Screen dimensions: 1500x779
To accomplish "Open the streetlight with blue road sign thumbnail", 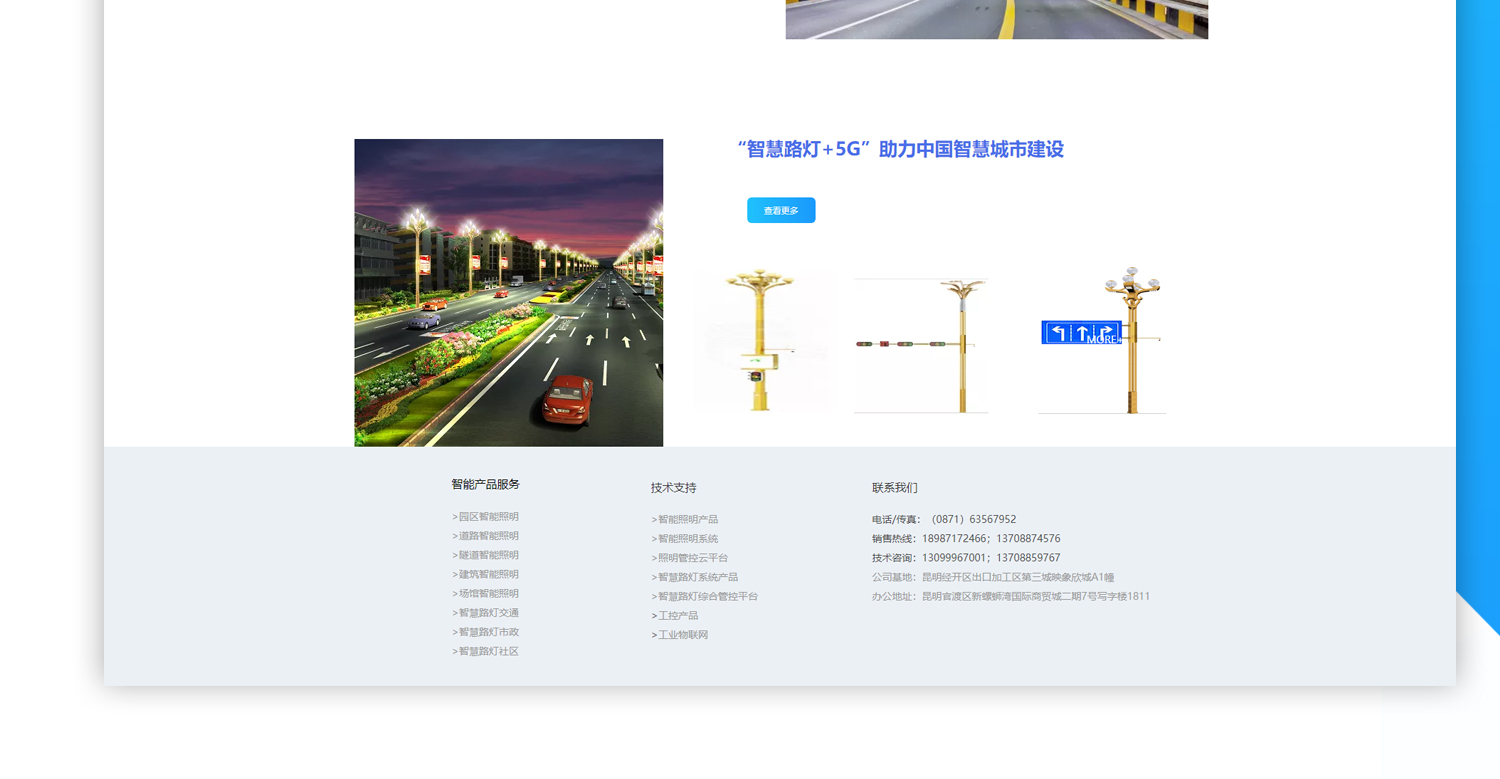I will (x=1102, y=340).
